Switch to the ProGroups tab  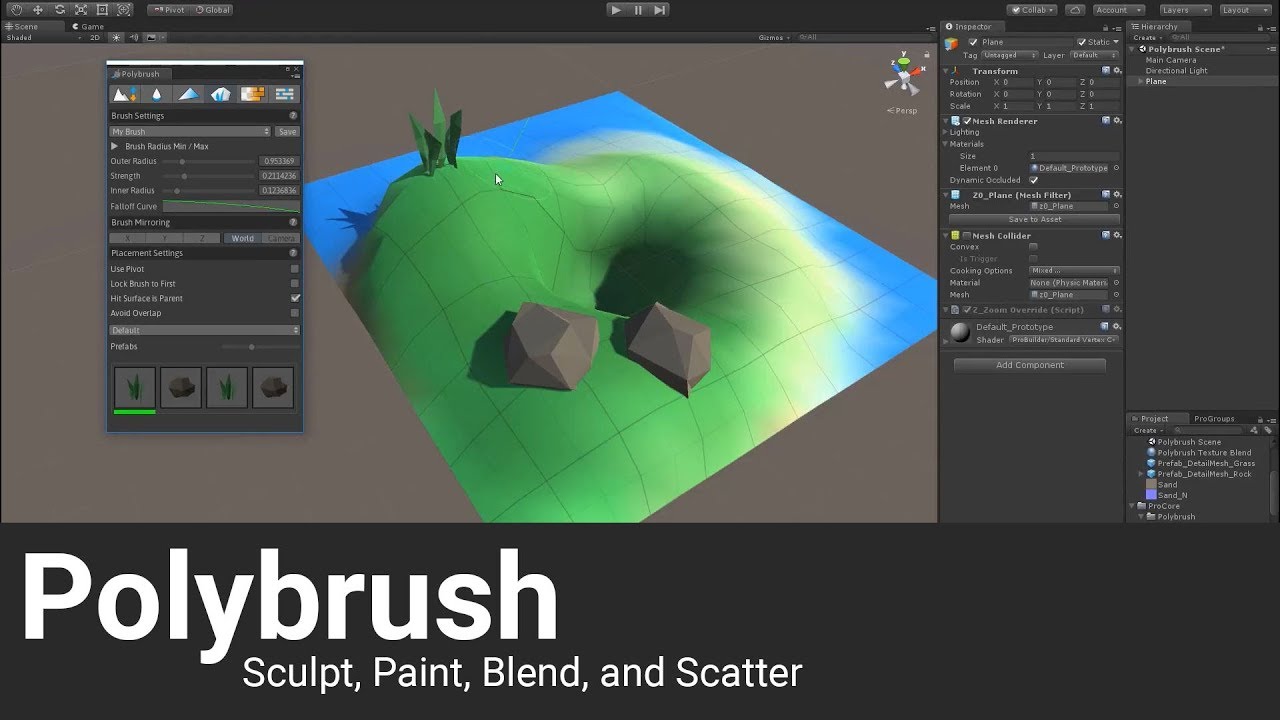(1214, 419)
